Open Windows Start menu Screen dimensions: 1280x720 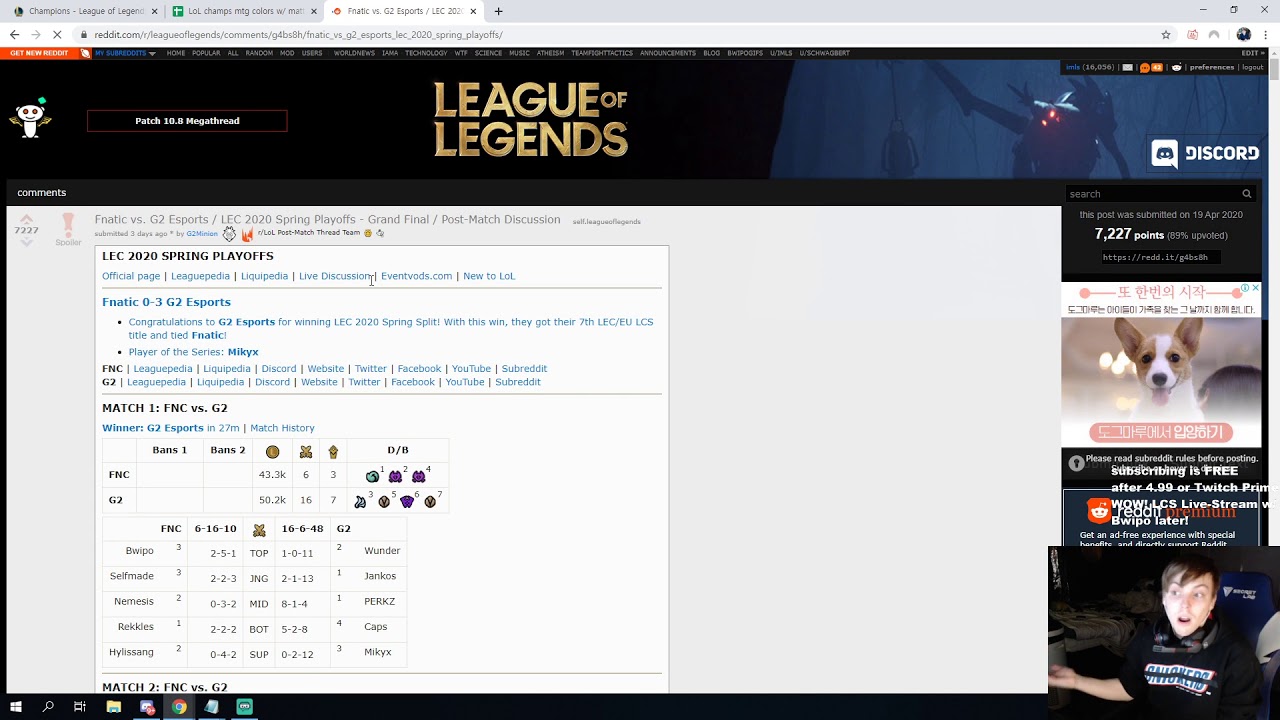click(16, 707)
